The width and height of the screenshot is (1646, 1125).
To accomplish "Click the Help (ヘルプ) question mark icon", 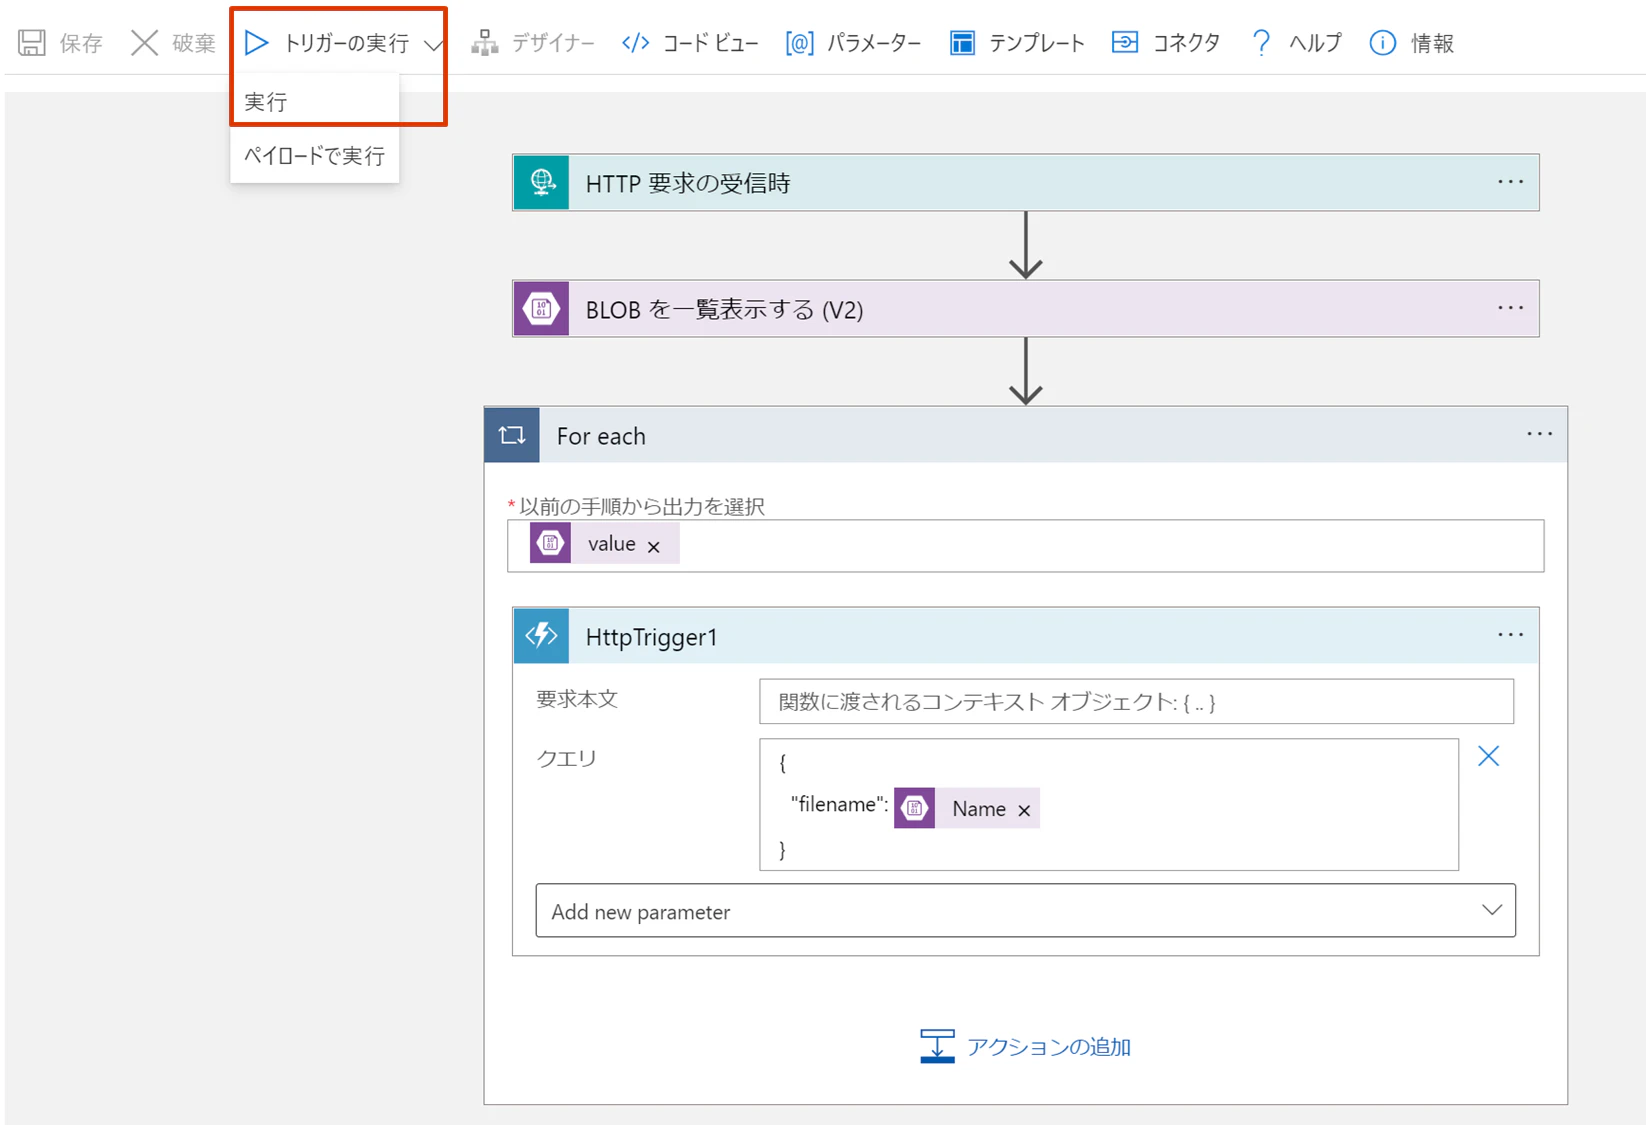I will 1261,43.
